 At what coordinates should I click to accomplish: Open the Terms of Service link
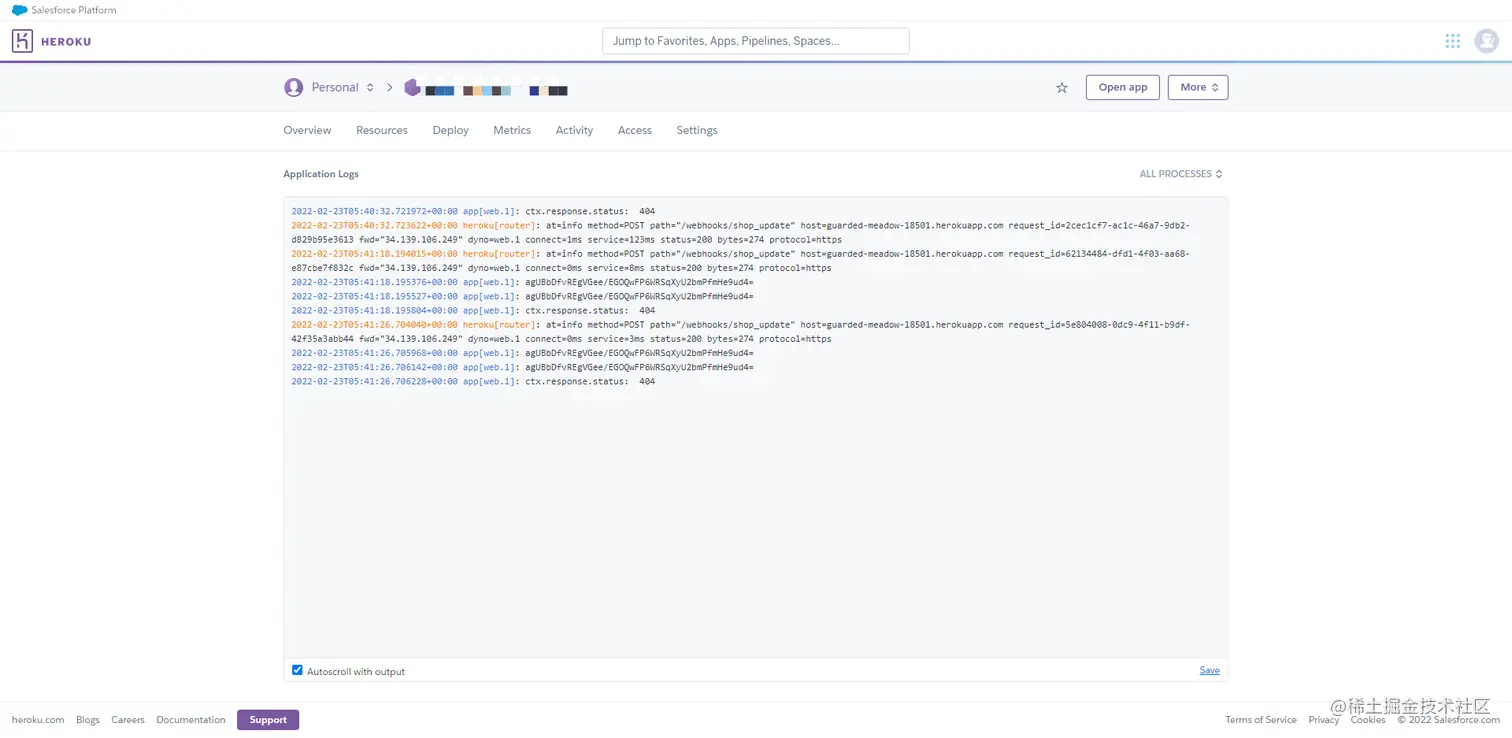pos(1261,720)
